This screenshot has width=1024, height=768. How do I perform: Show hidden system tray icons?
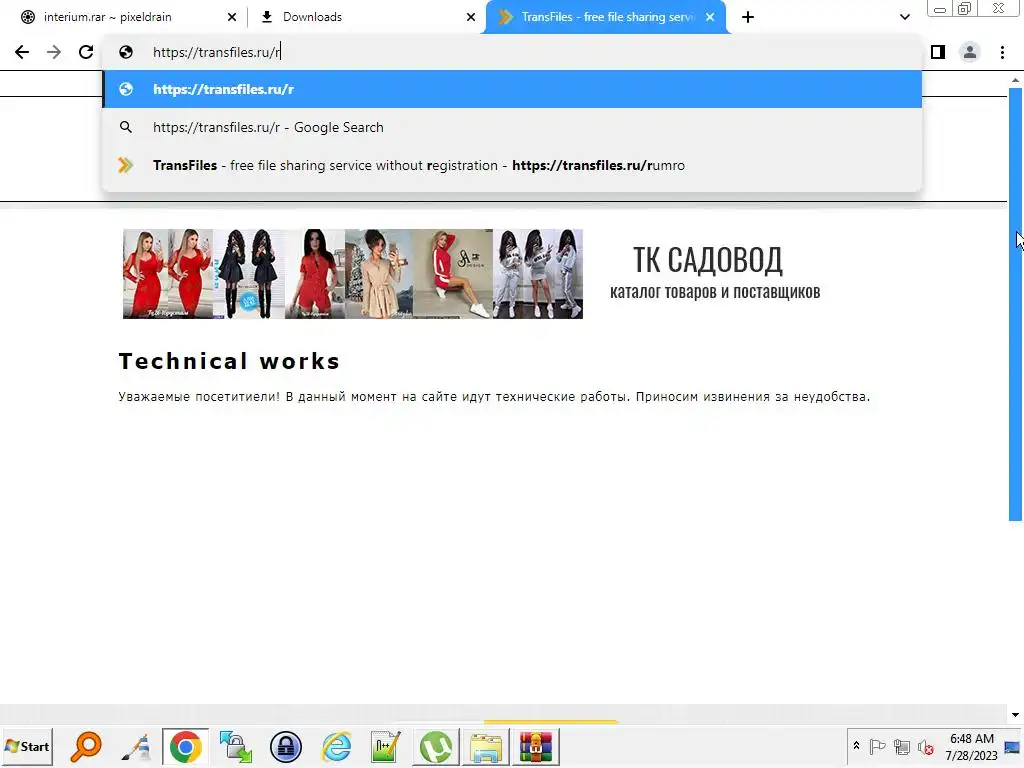coord(856,746)
